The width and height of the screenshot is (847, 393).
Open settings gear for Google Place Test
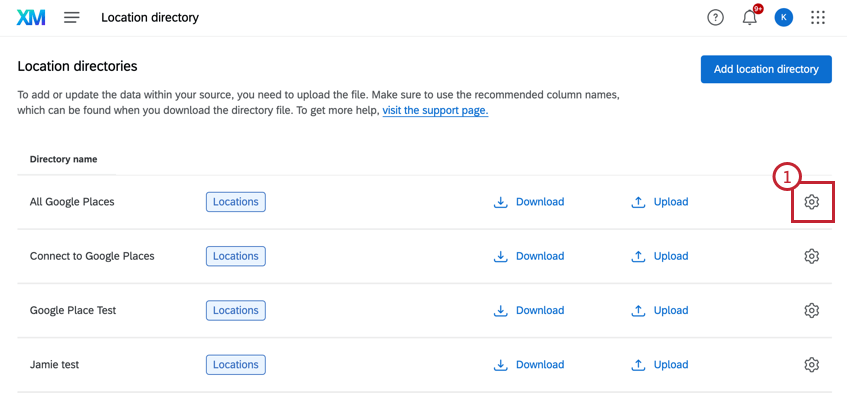tap(811, 310)
